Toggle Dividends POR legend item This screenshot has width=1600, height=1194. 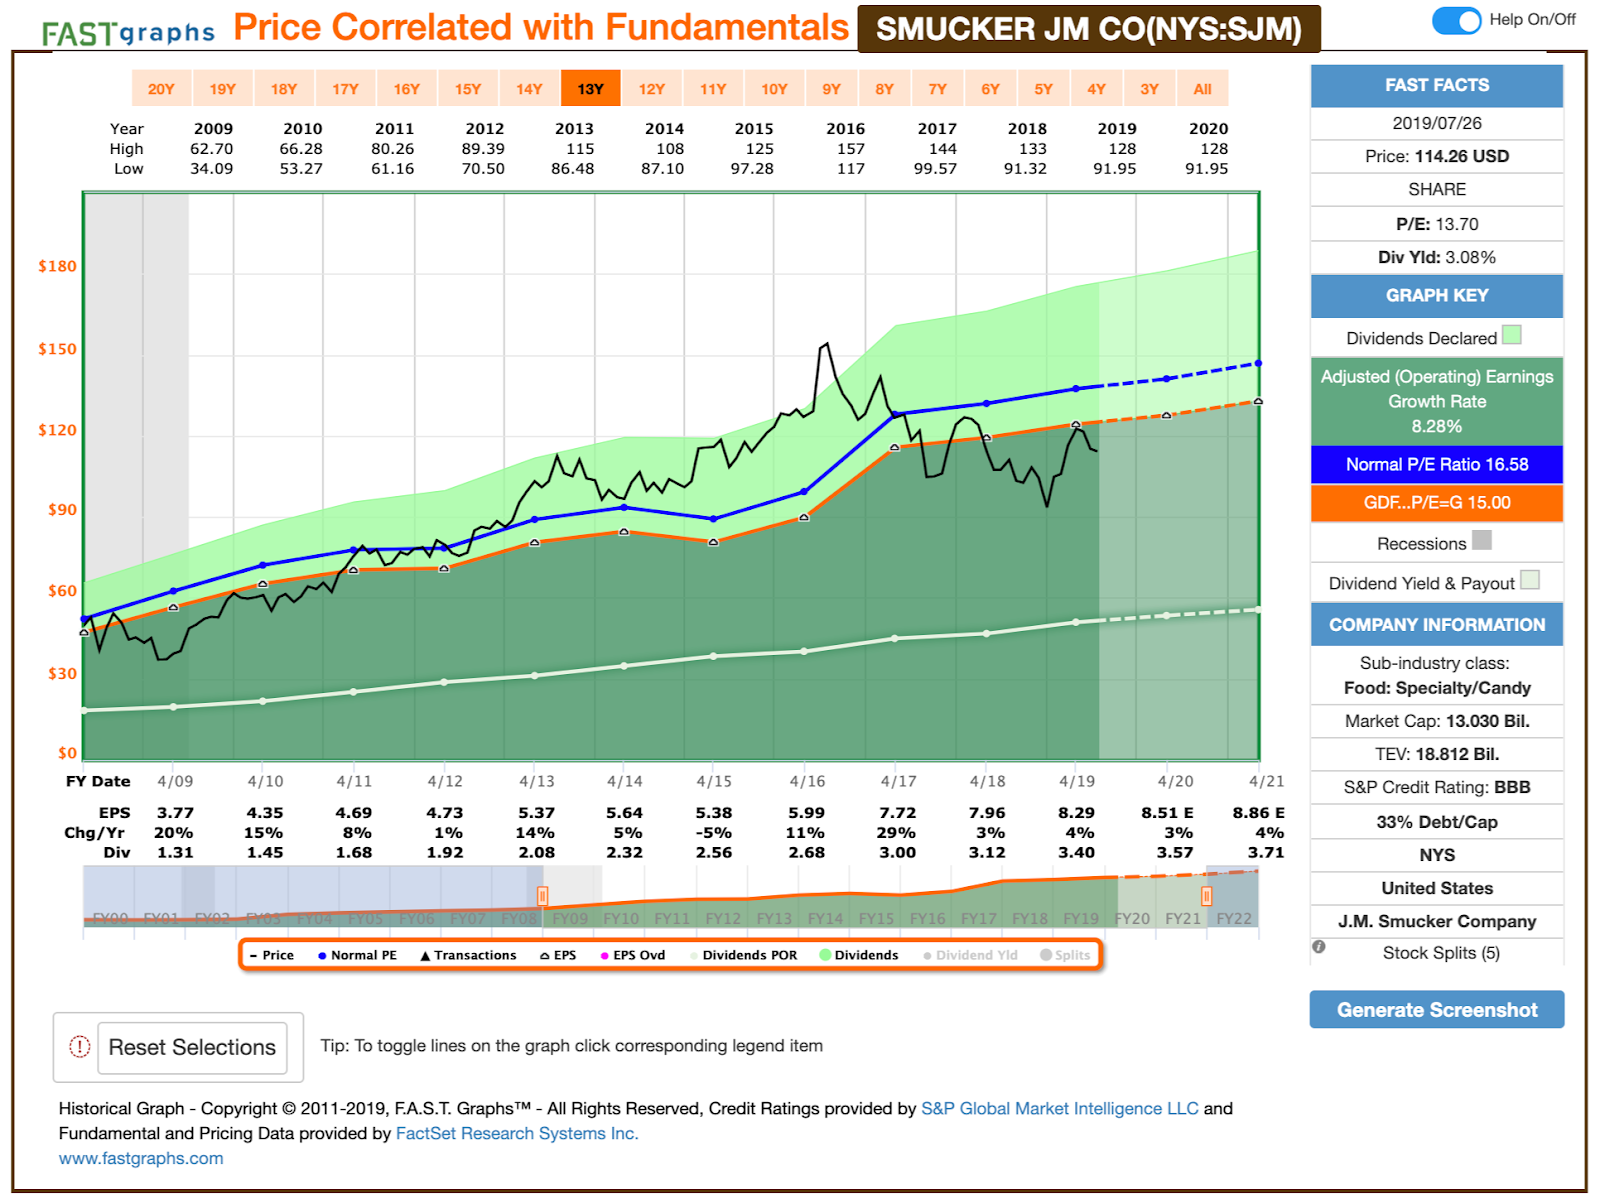point(743,955)
